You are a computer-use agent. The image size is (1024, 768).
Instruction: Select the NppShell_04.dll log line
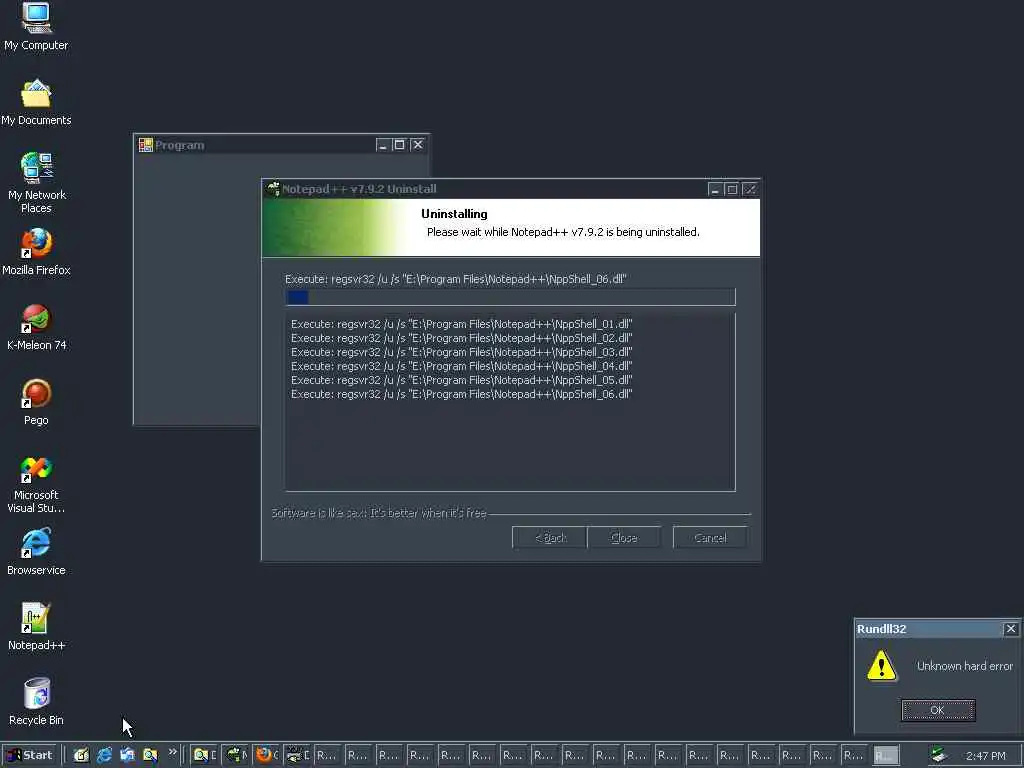pyautogui.click(x=462, y=366)
